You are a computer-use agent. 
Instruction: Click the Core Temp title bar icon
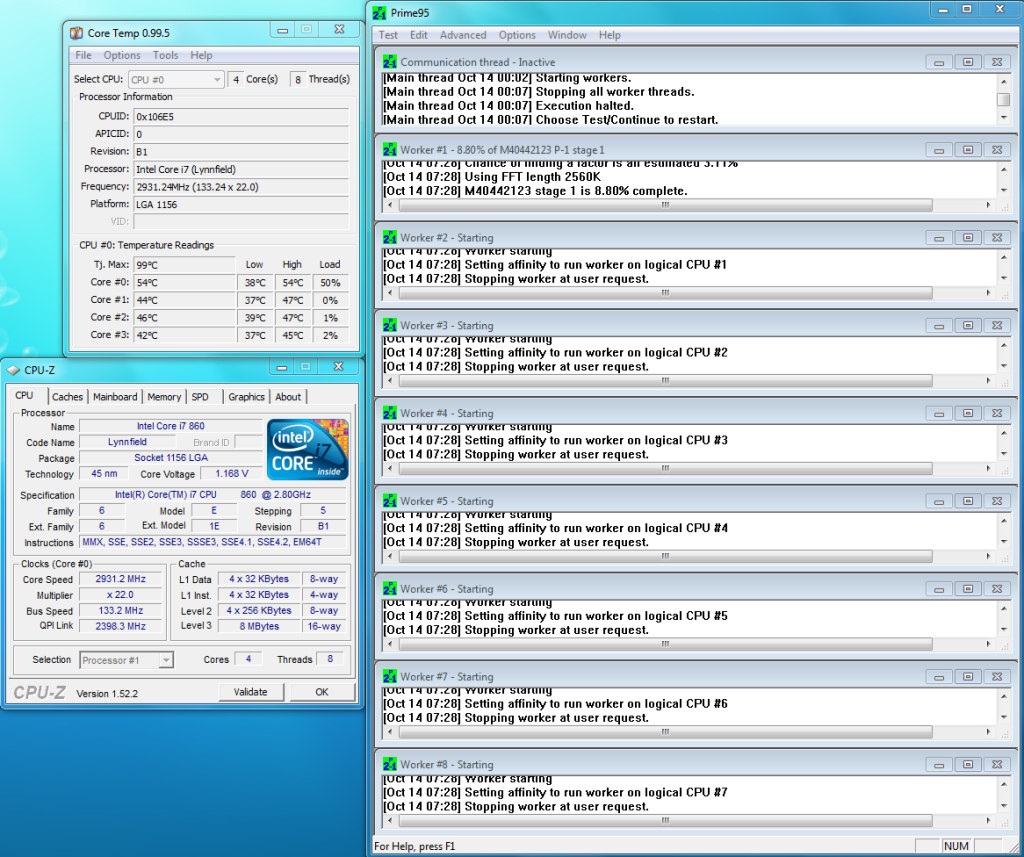(76, 33)
